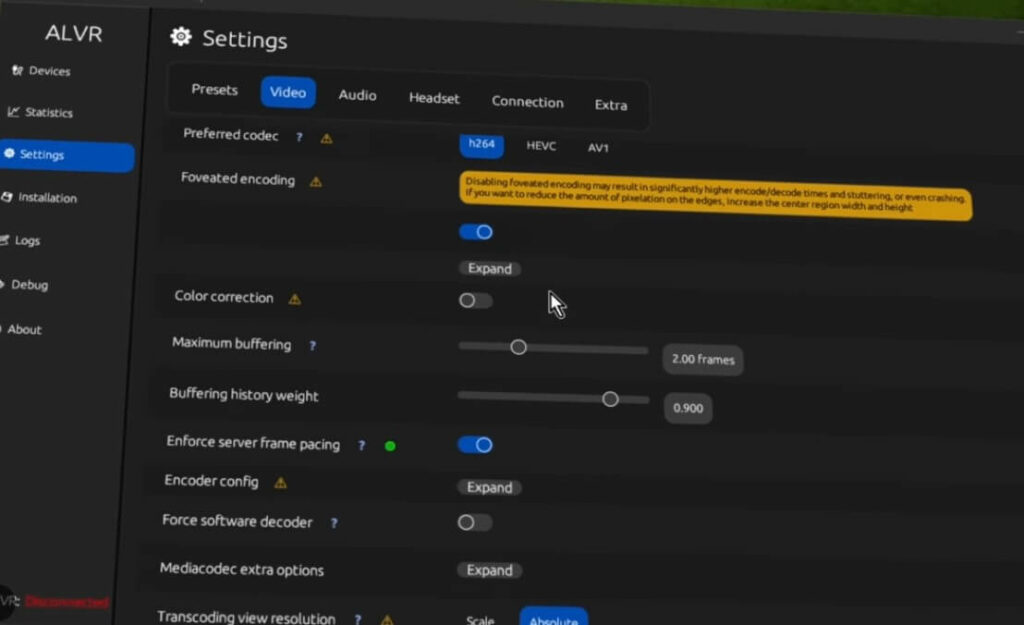The width and height of the screenshot is (1024, 625).
Task: Click the Maximum buffering frames value field
Action: point(702,359)
